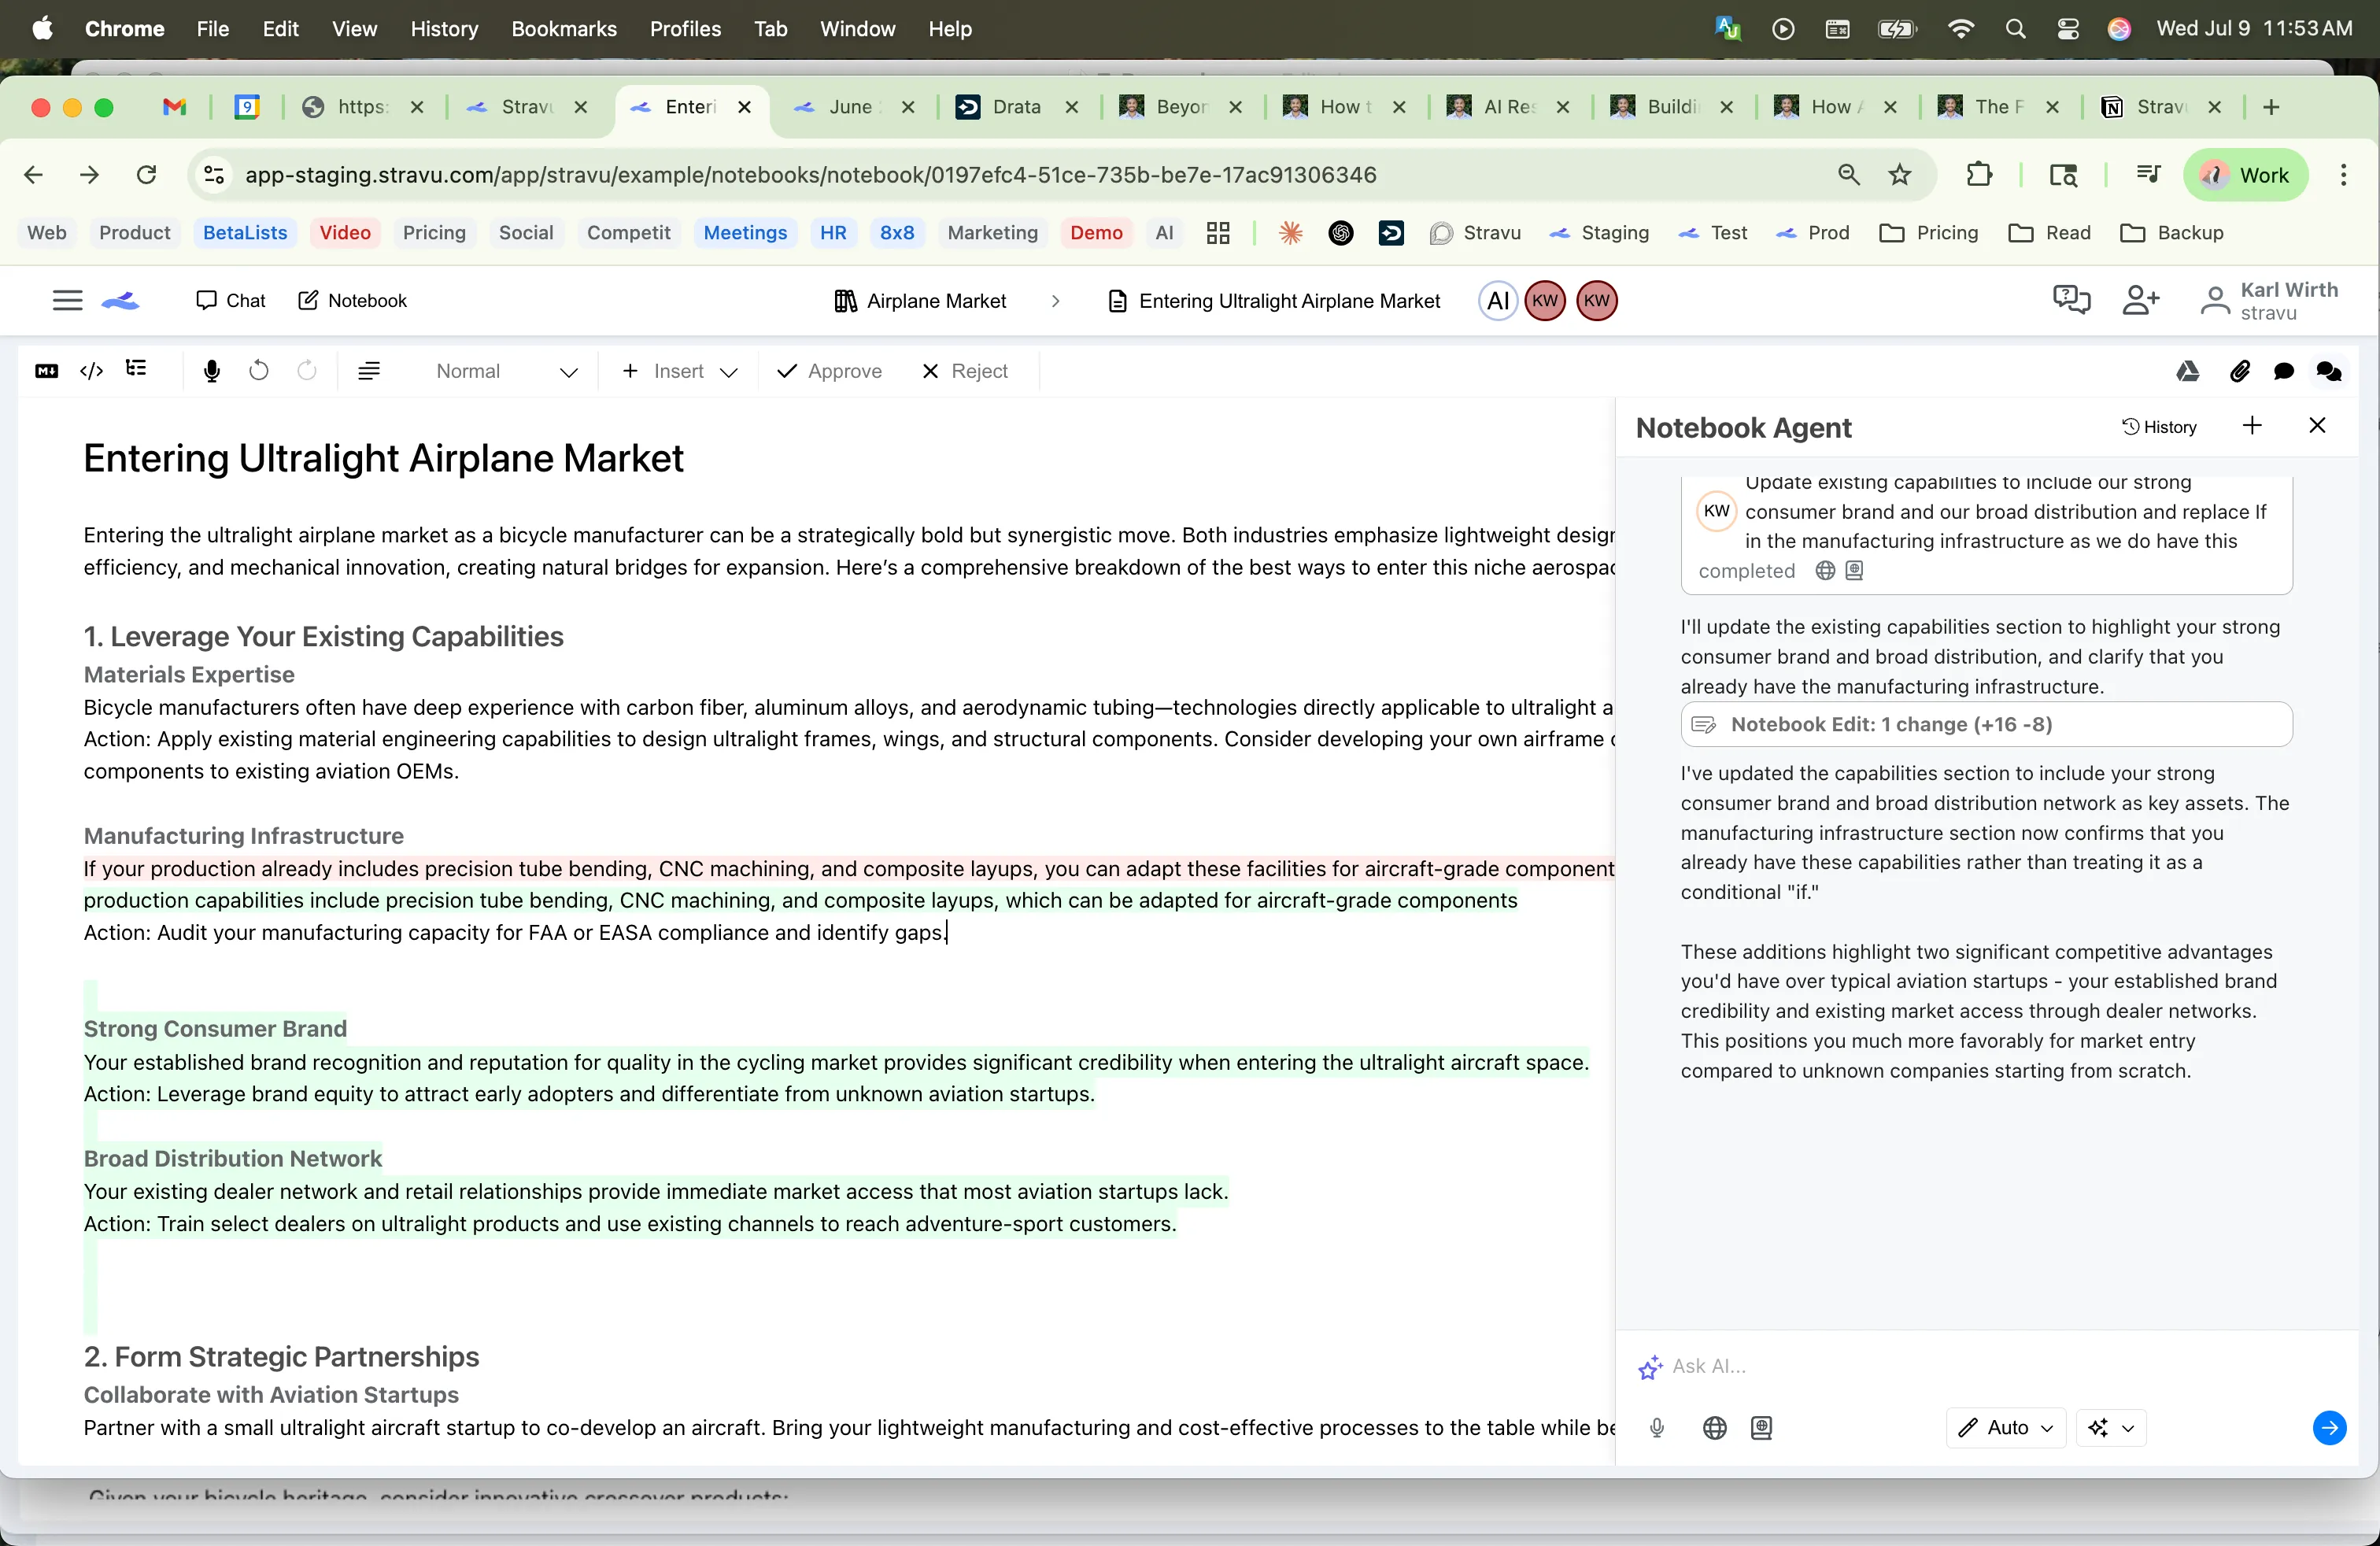This screenshot has height=1546, width=2380.
Task: Expand the Insert menu
Action: pos(678,371)
